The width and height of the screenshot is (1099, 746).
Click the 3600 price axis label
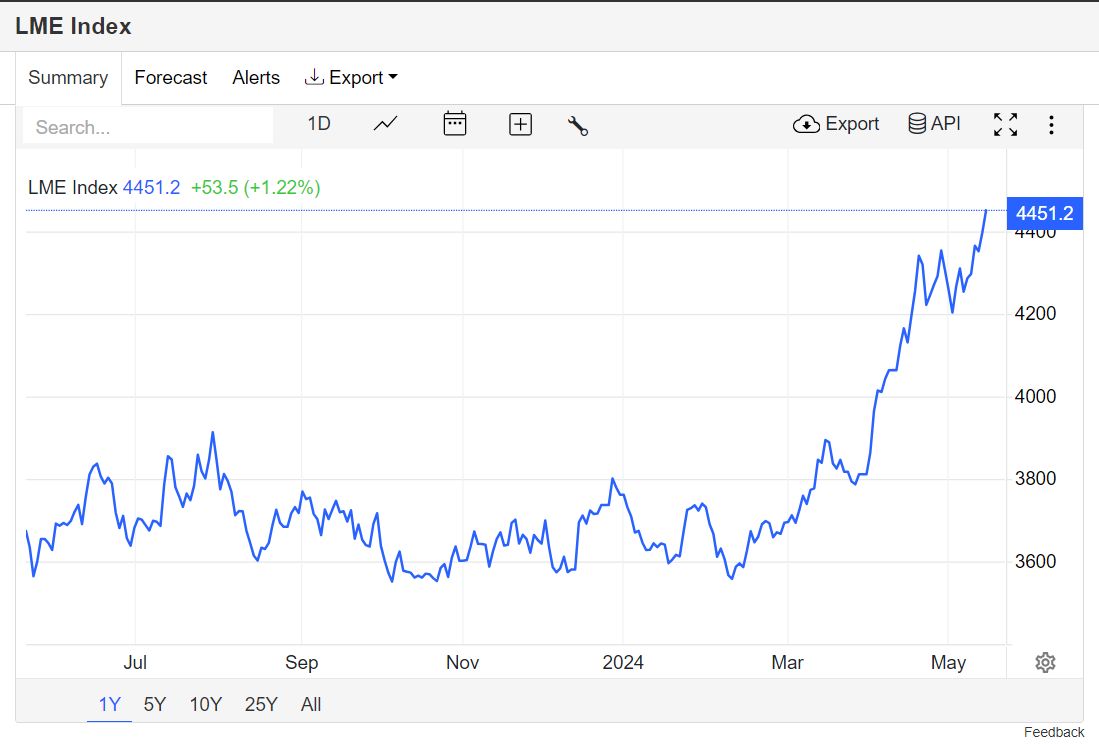(x=1035, y=562)
